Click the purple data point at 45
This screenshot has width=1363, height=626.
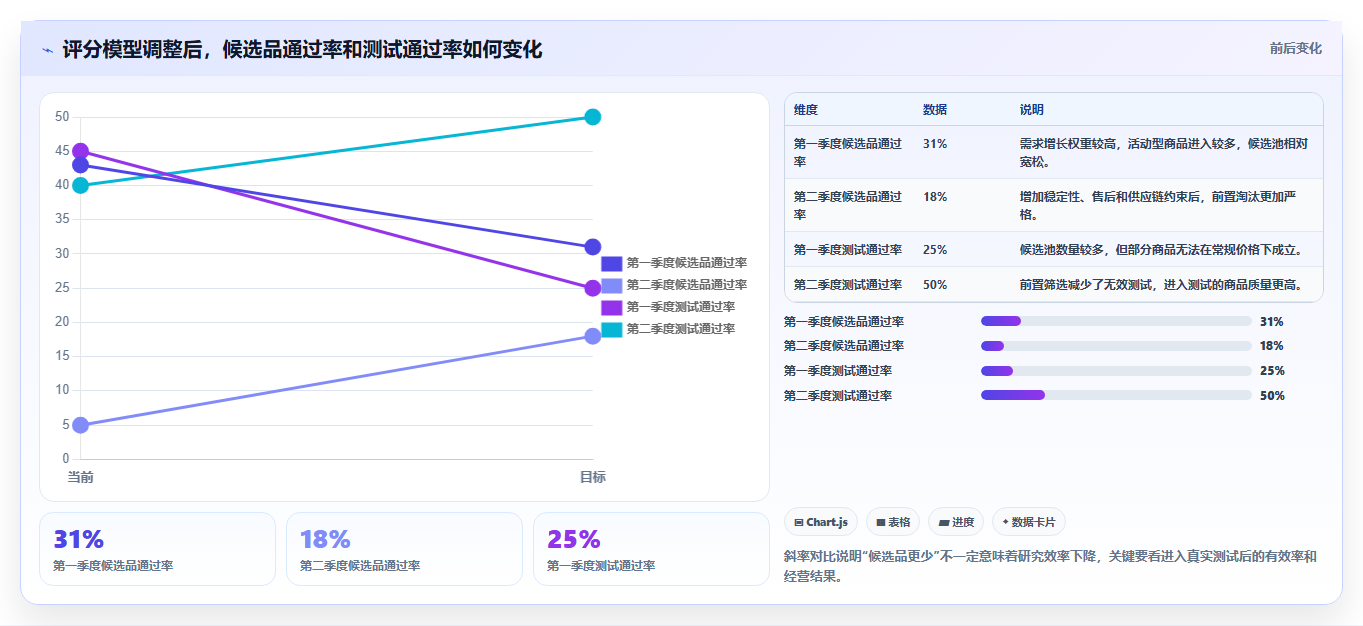[x=81, y=151]
